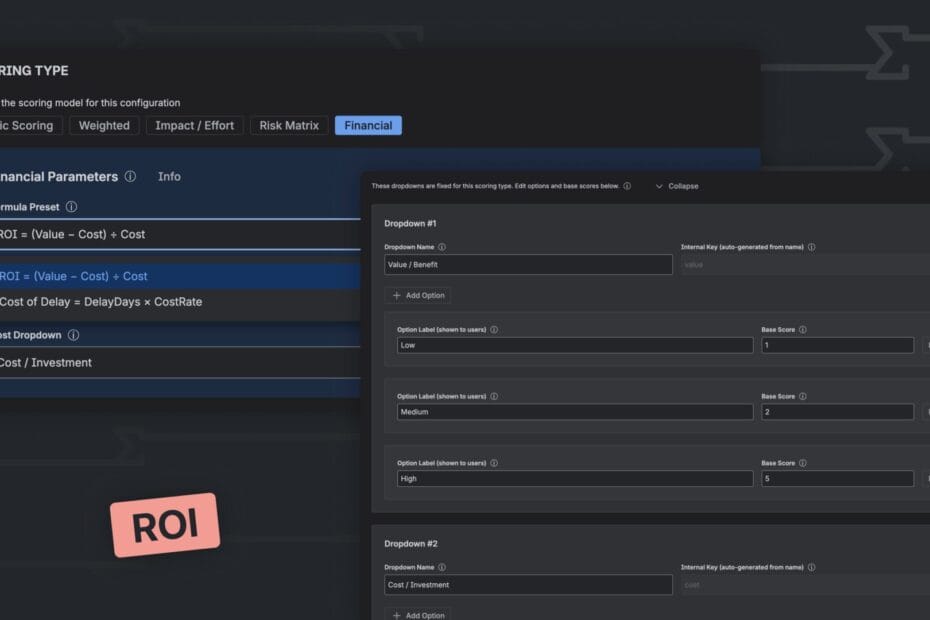This screenshot has width=930, height=620.
Task: Click info icon left of the Collapse control
Action: pos(627,186)
